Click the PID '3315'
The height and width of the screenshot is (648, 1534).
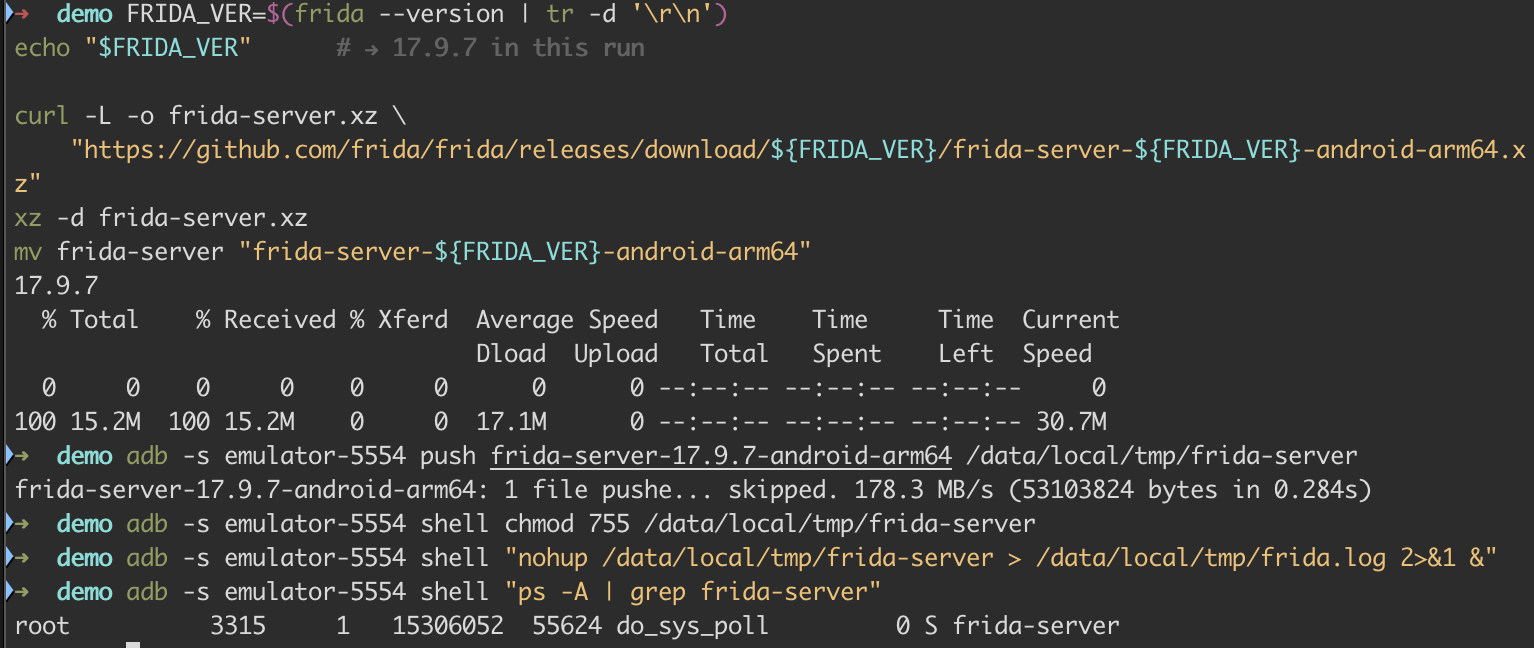click(238, 626)
